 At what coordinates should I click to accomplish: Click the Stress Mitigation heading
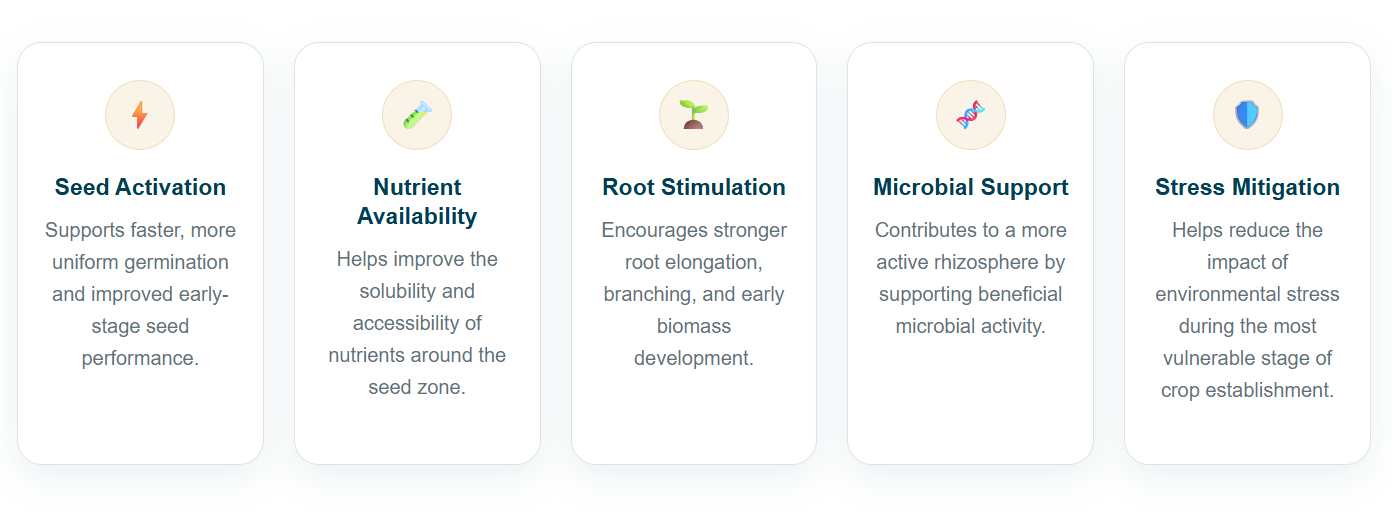(1247, 187)
